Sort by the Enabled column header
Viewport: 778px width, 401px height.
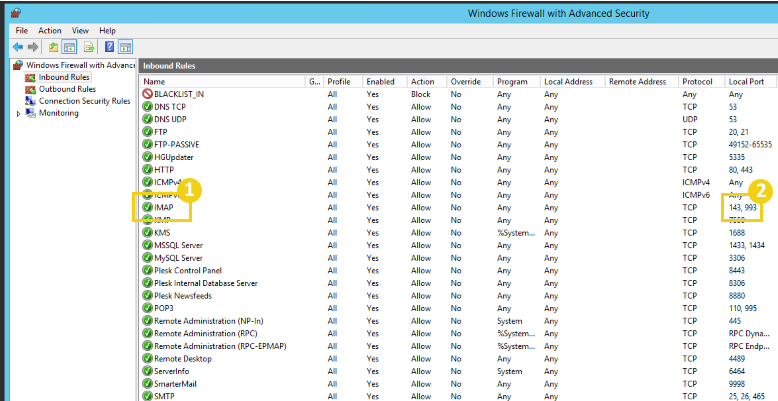point(385,81)
